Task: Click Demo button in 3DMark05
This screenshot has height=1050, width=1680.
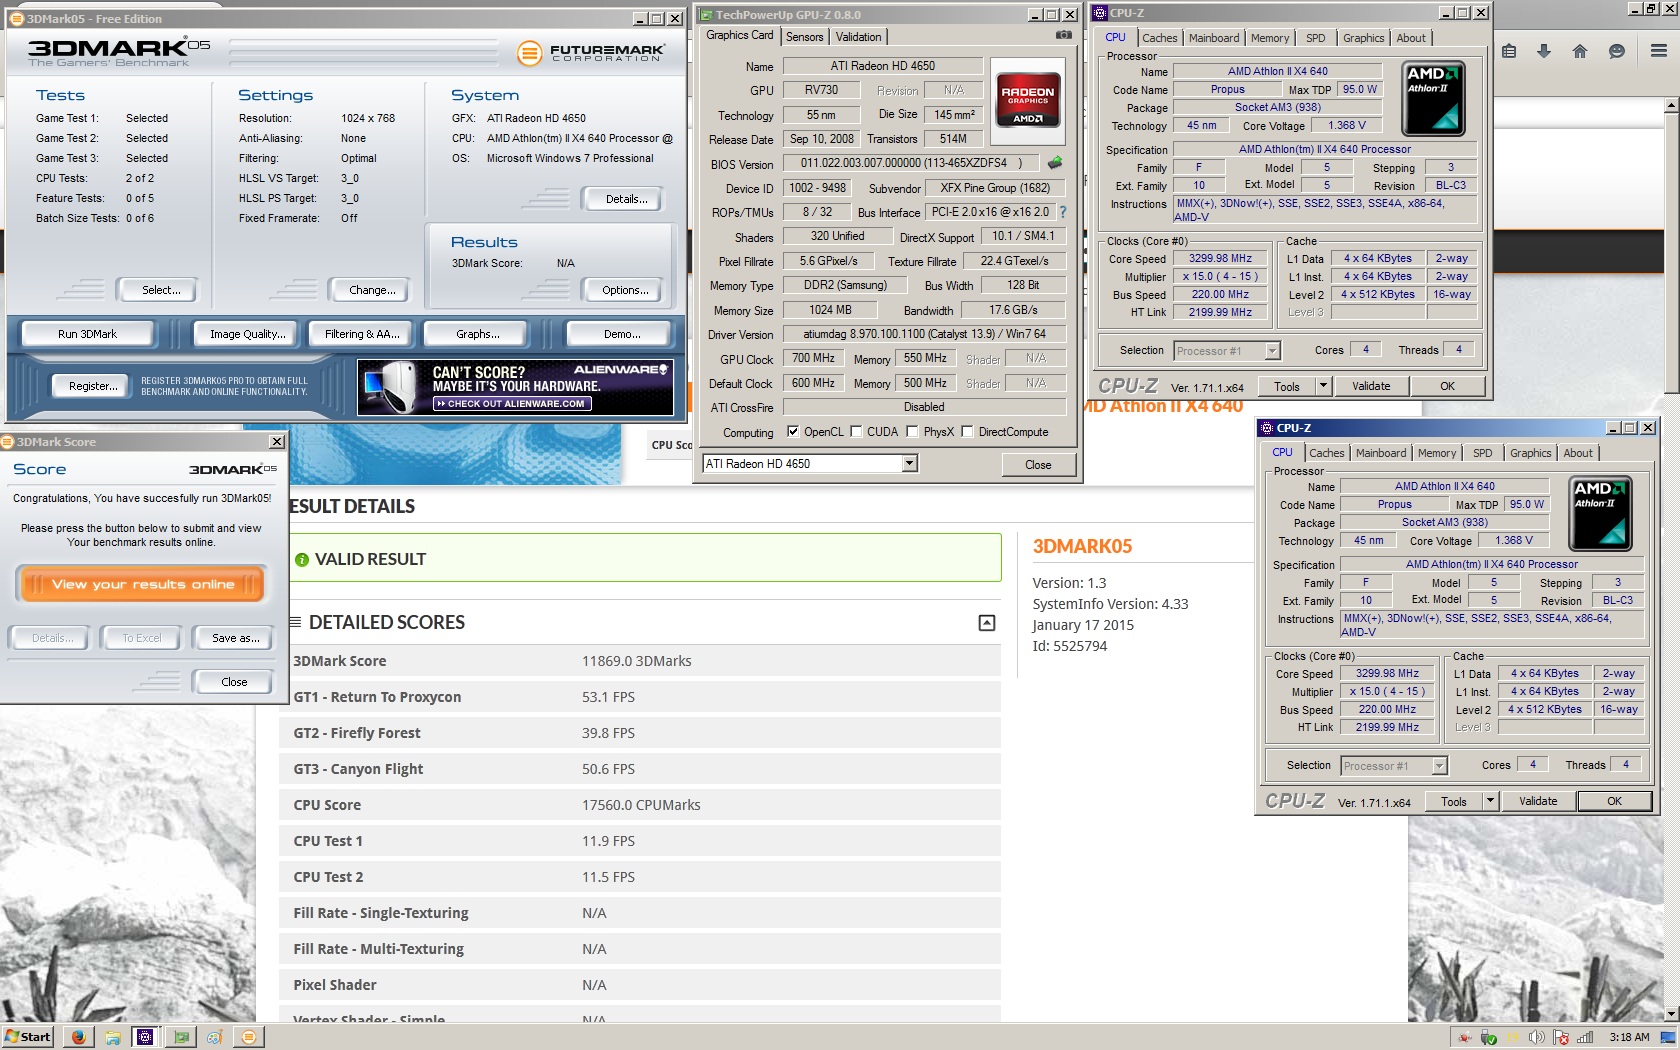Action: pyautogui.click(x=621, y=334)
